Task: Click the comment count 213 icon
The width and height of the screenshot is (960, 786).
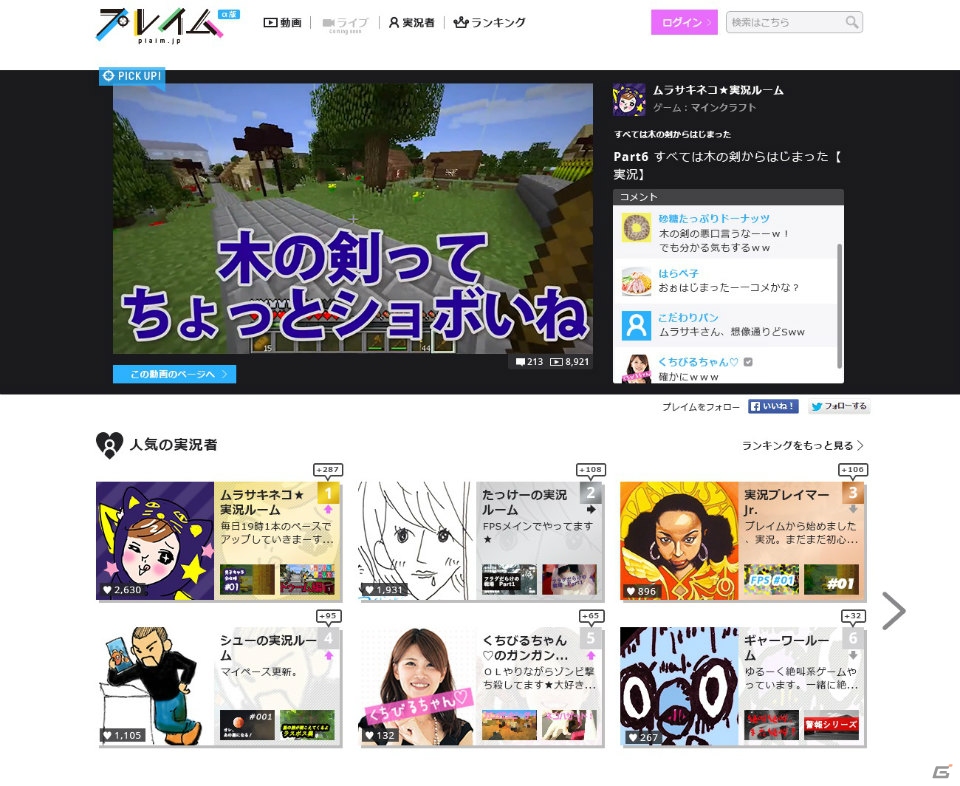Action: 520,362
